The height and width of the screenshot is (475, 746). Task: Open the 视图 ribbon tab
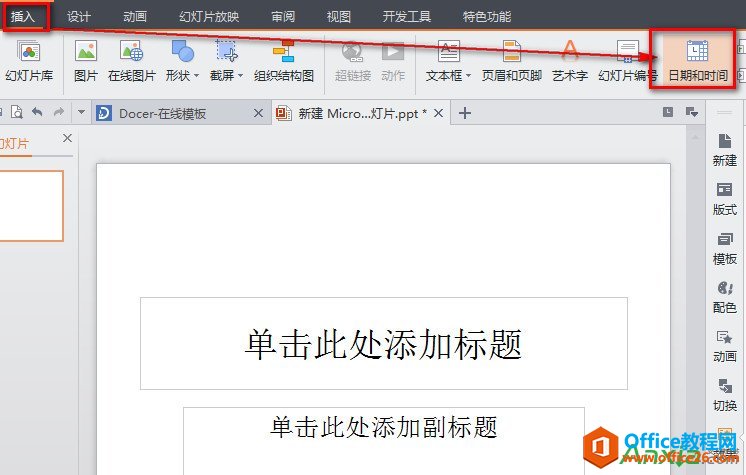click(339, 17)
